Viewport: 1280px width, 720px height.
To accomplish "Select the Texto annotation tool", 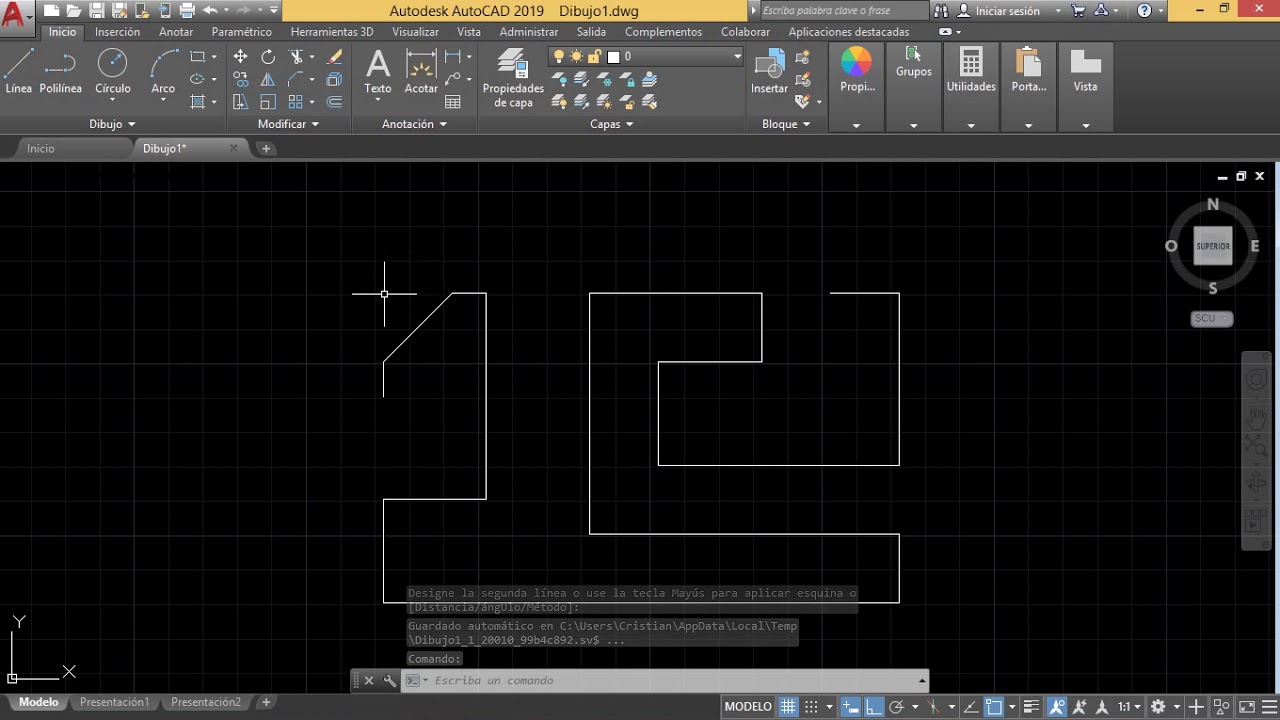I will pyautogui.click(x=378, y=71).
